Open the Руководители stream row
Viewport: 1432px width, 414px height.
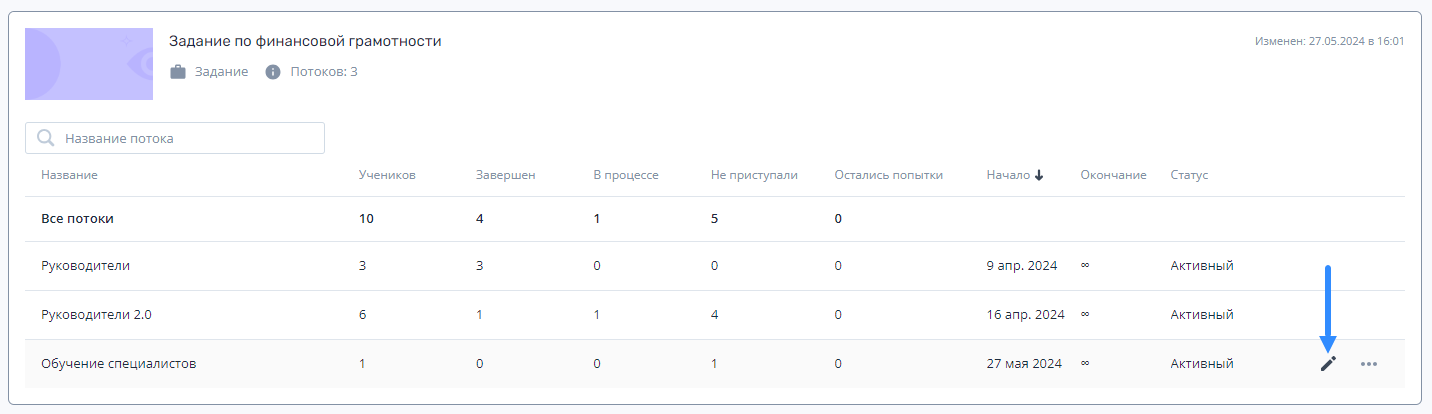tap(715, 266)
